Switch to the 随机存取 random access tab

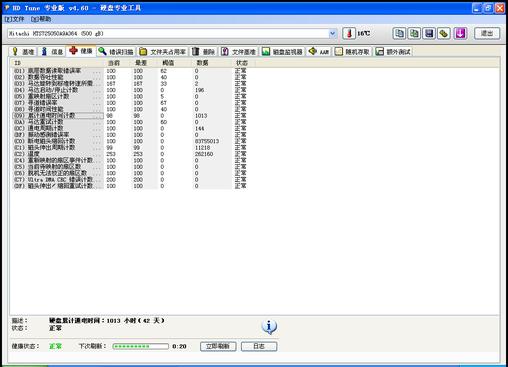[352, 52]
